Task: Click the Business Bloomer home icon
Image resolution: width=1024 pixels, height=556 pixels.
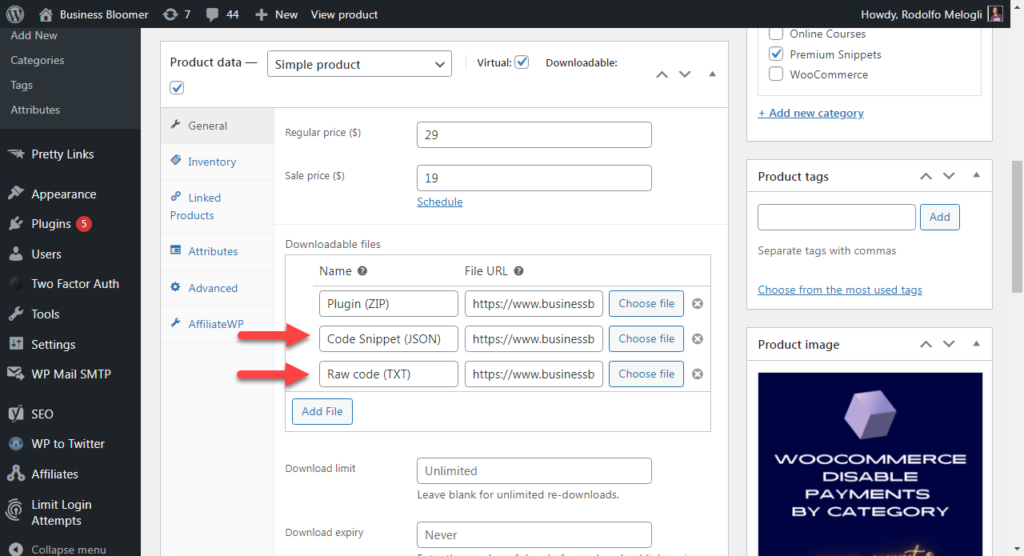Action: click(45, 14)
